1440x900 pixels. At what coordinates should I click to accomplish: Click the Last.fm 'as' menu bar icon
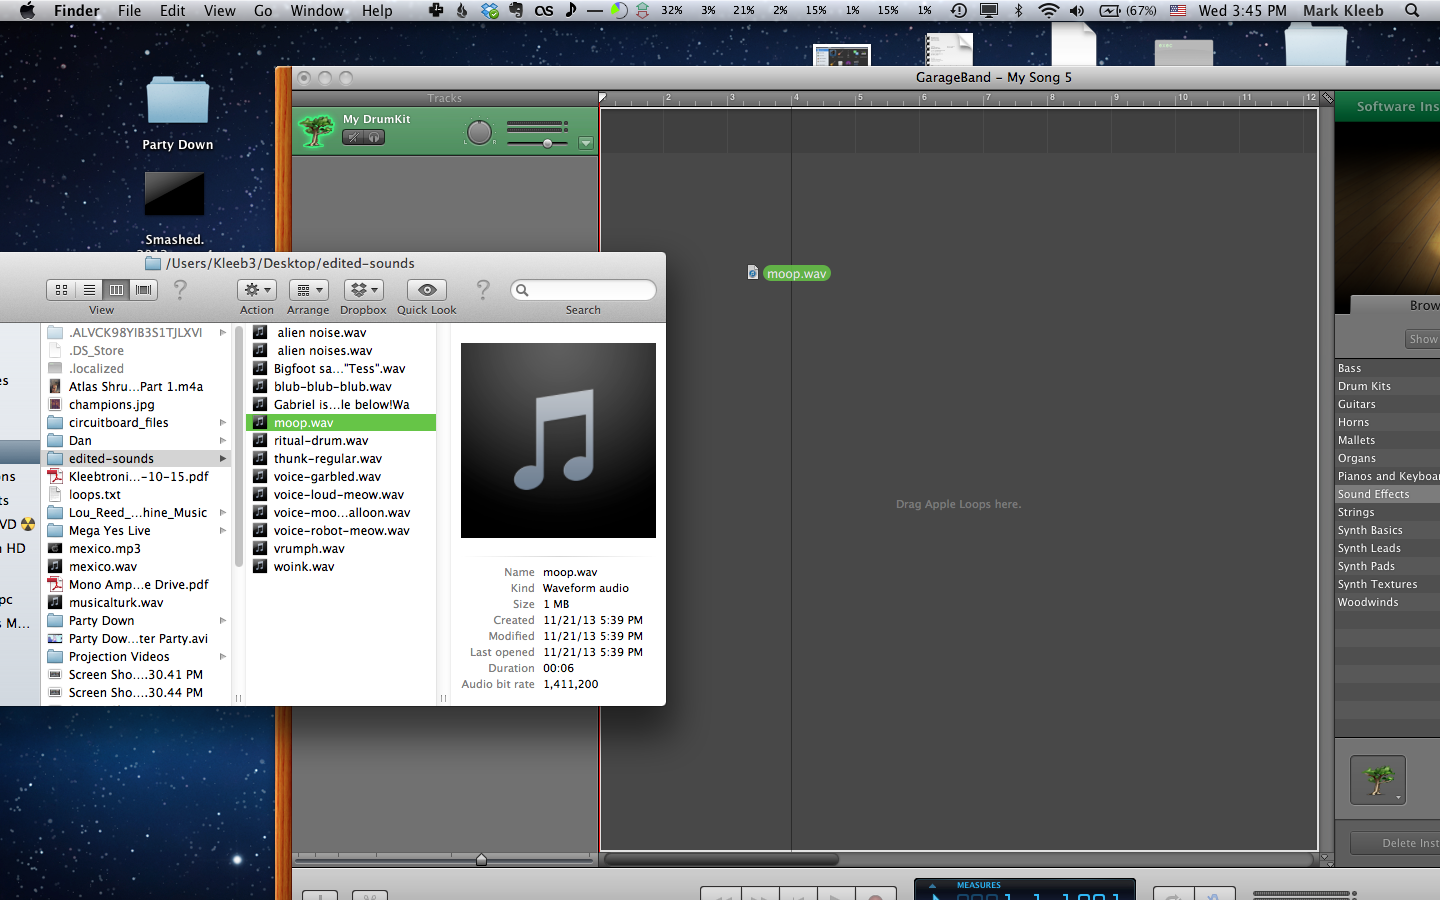point(544,10)
